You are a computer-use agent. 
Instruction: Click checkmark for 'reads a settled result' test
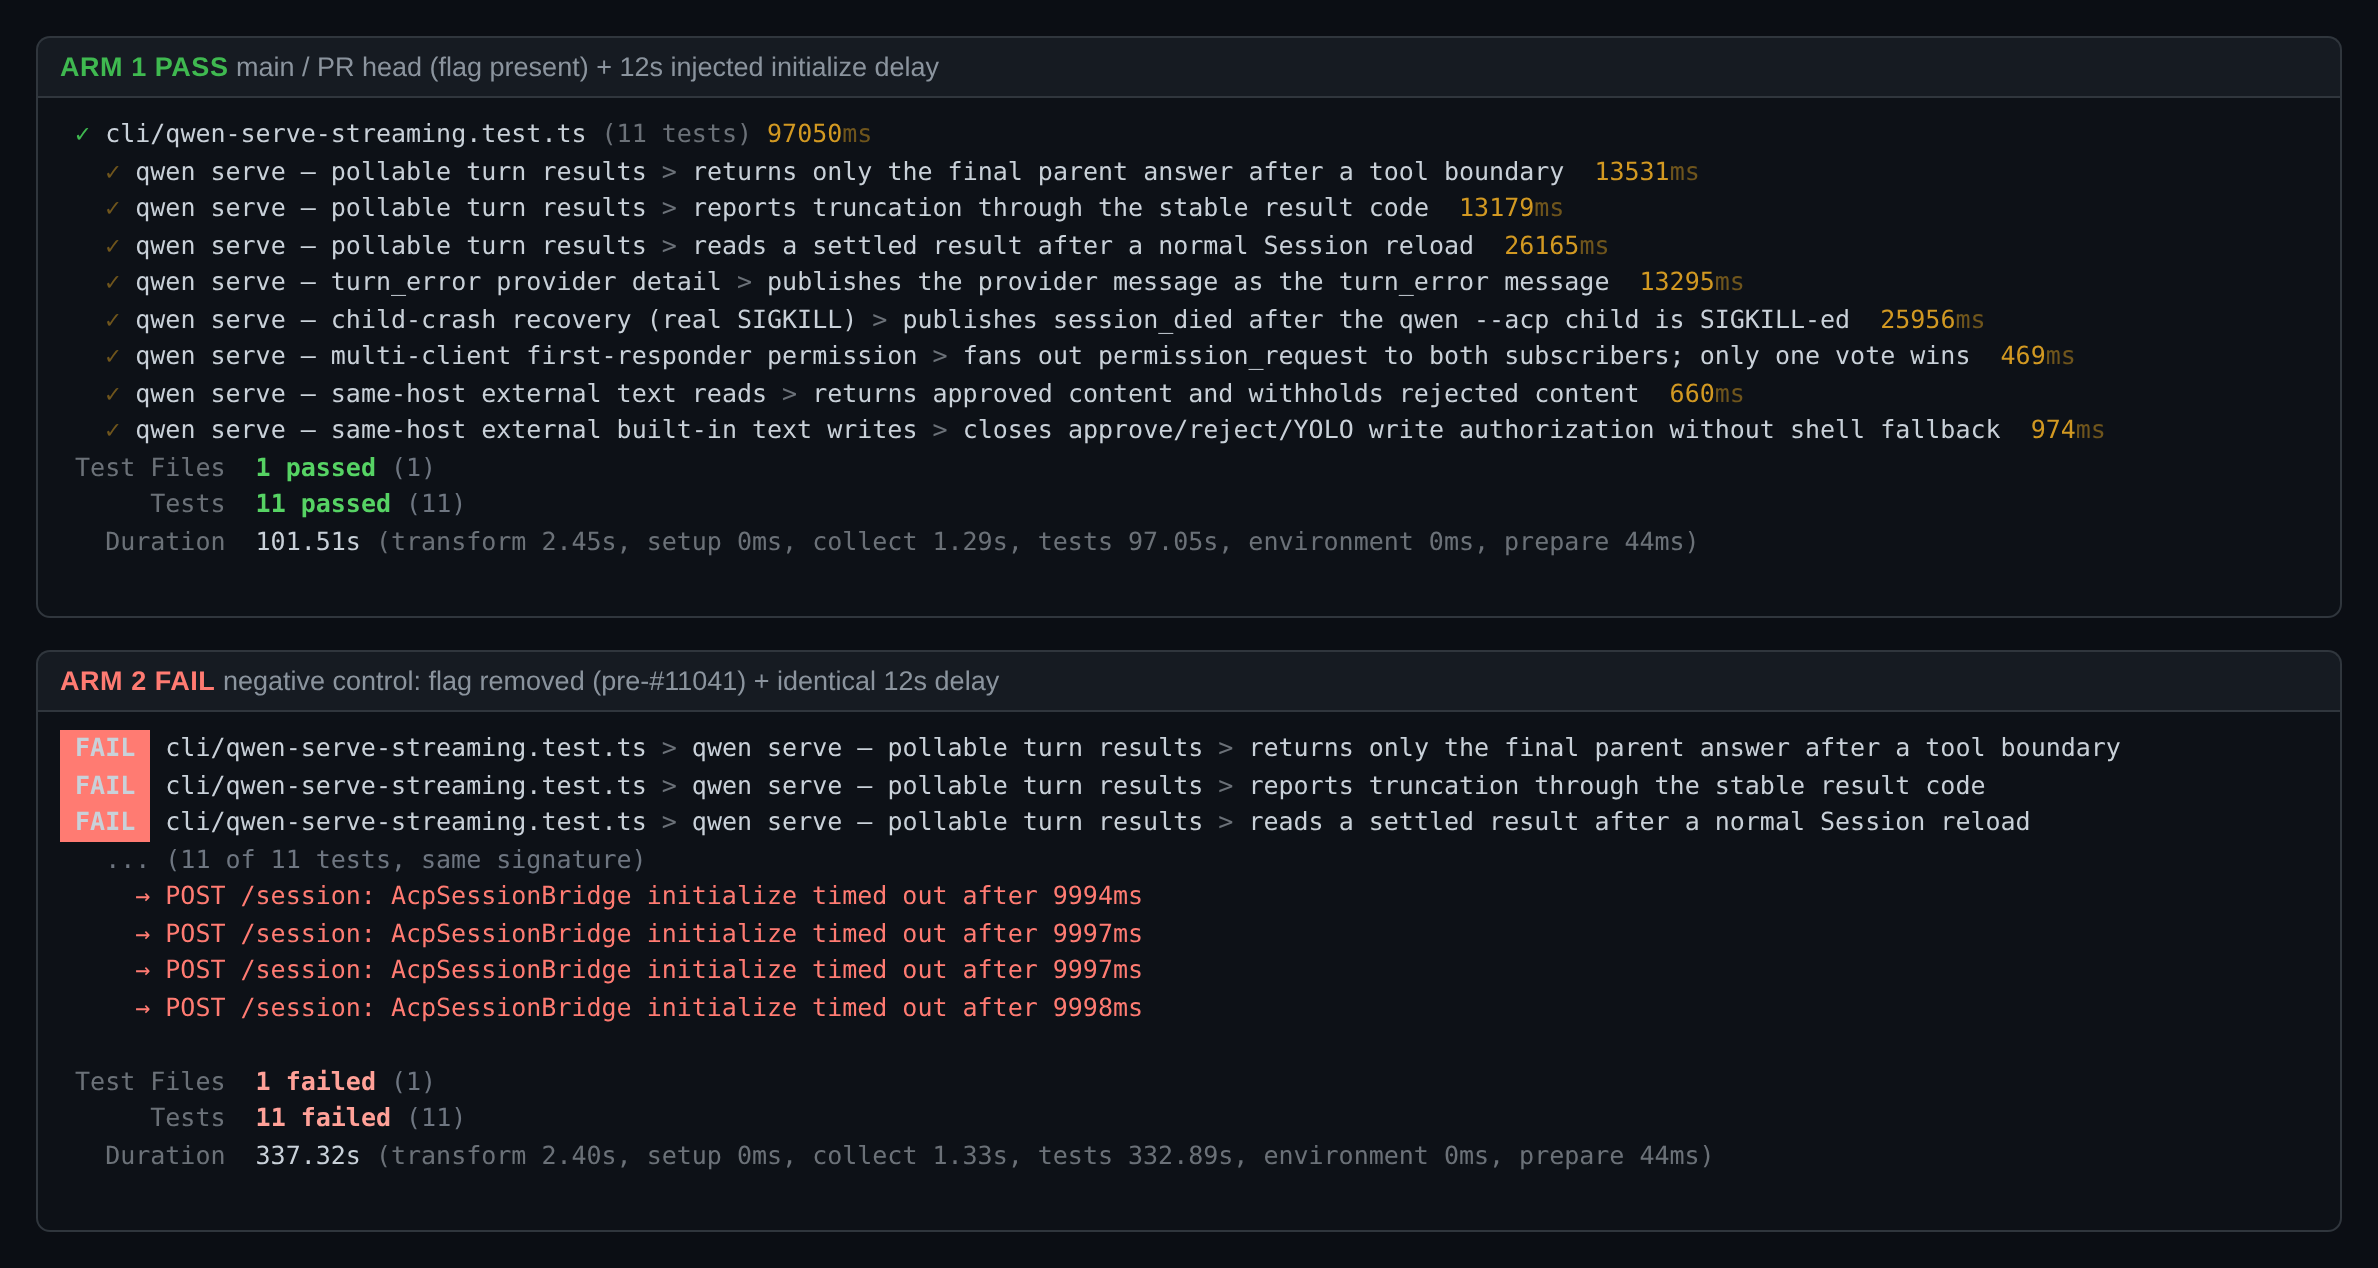click(x=113, y=246)
